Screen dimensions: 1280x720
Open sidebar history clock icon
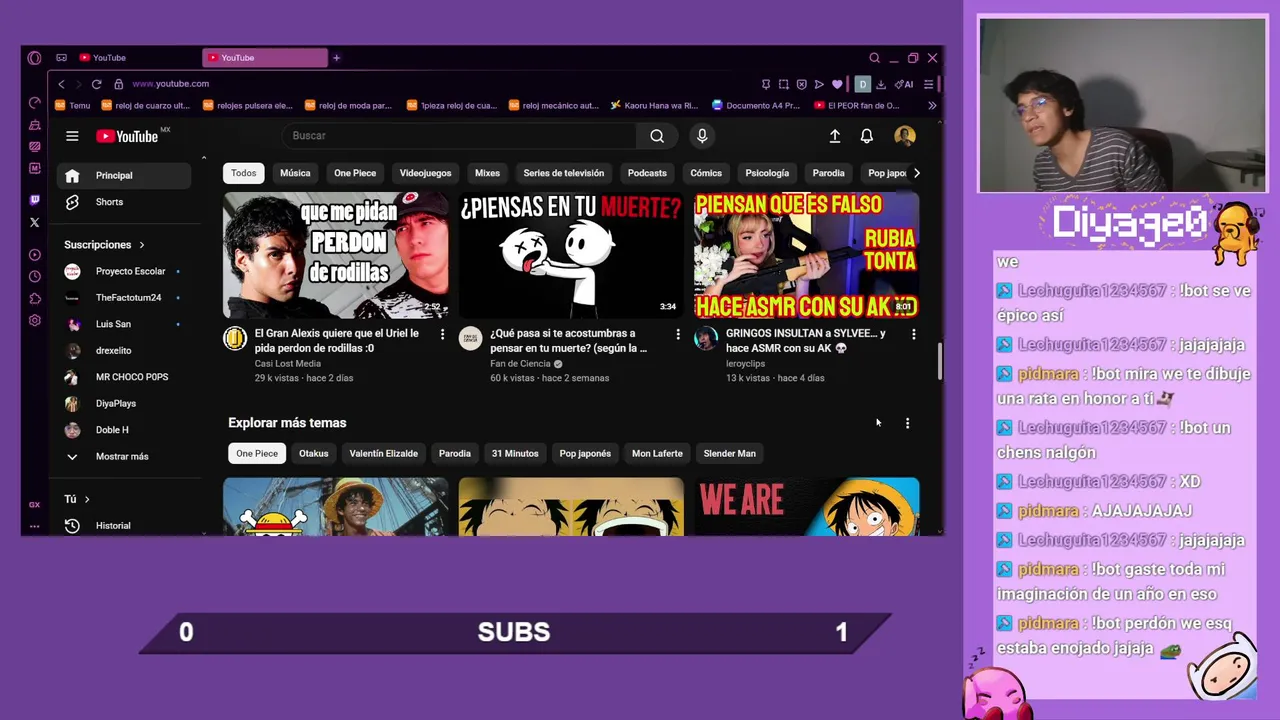click(x=34, y=276)
